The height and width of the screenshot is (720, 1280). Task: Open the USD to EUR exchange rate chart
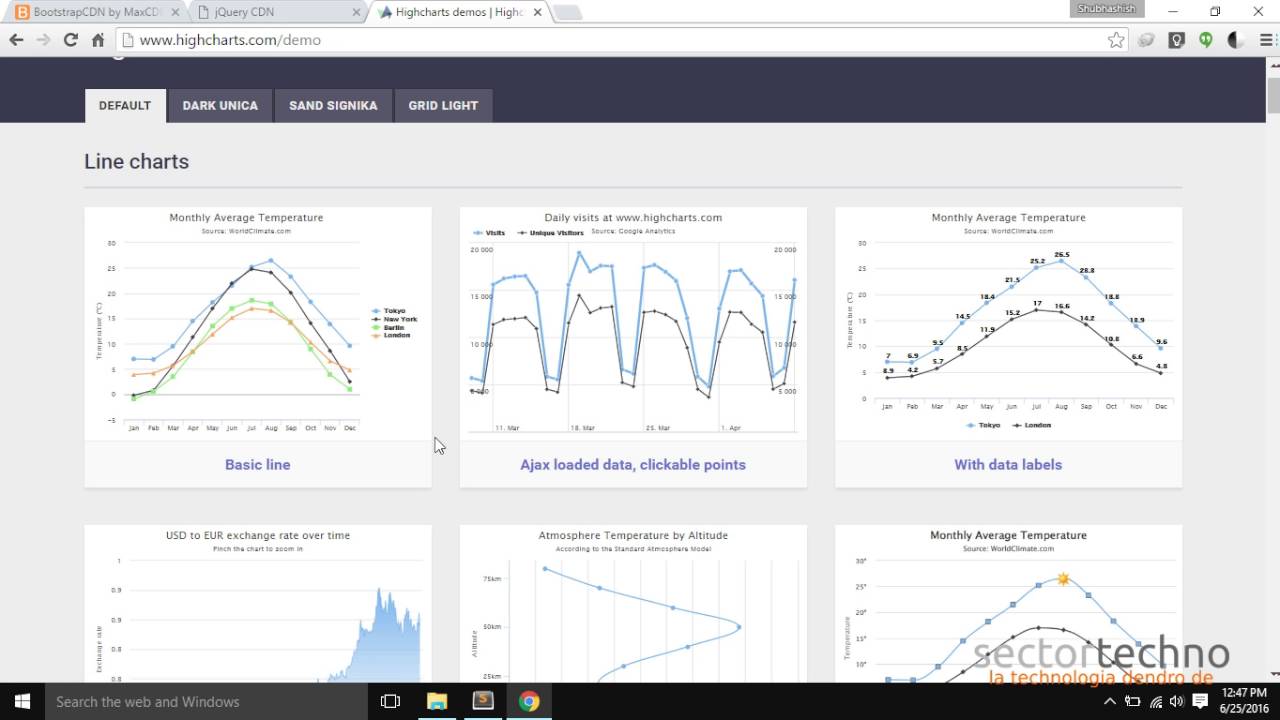coord(258,603)
